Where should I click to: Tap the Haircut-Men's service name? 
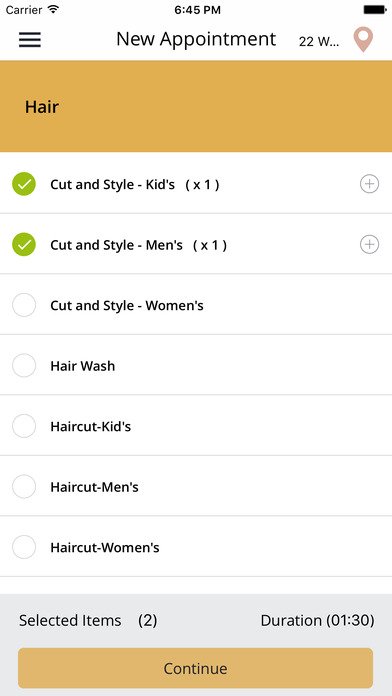tap(94, 487)
